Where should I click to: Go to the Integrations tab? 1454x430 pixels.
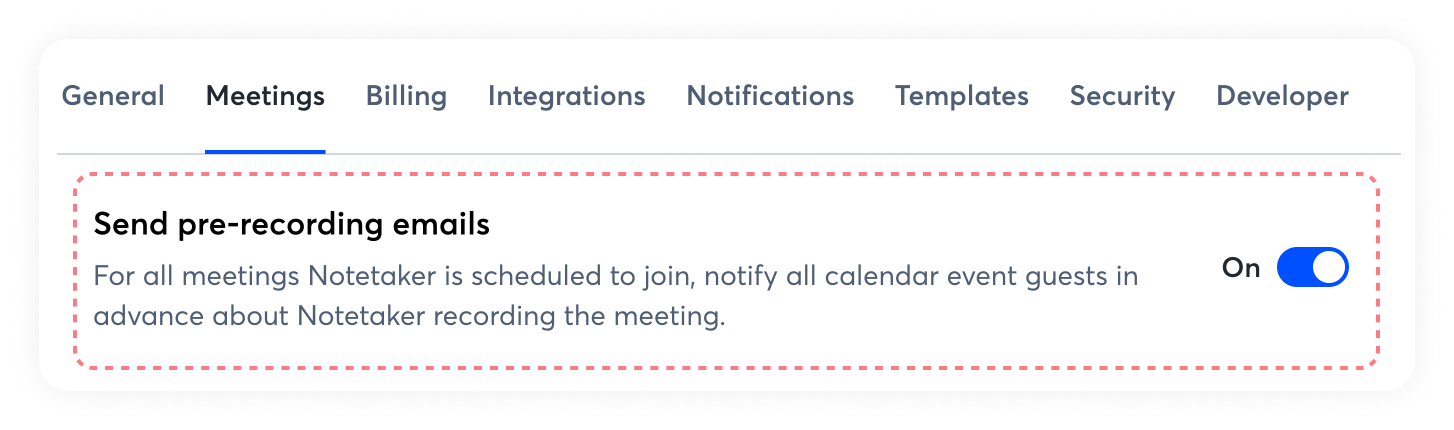coord(566,97)
